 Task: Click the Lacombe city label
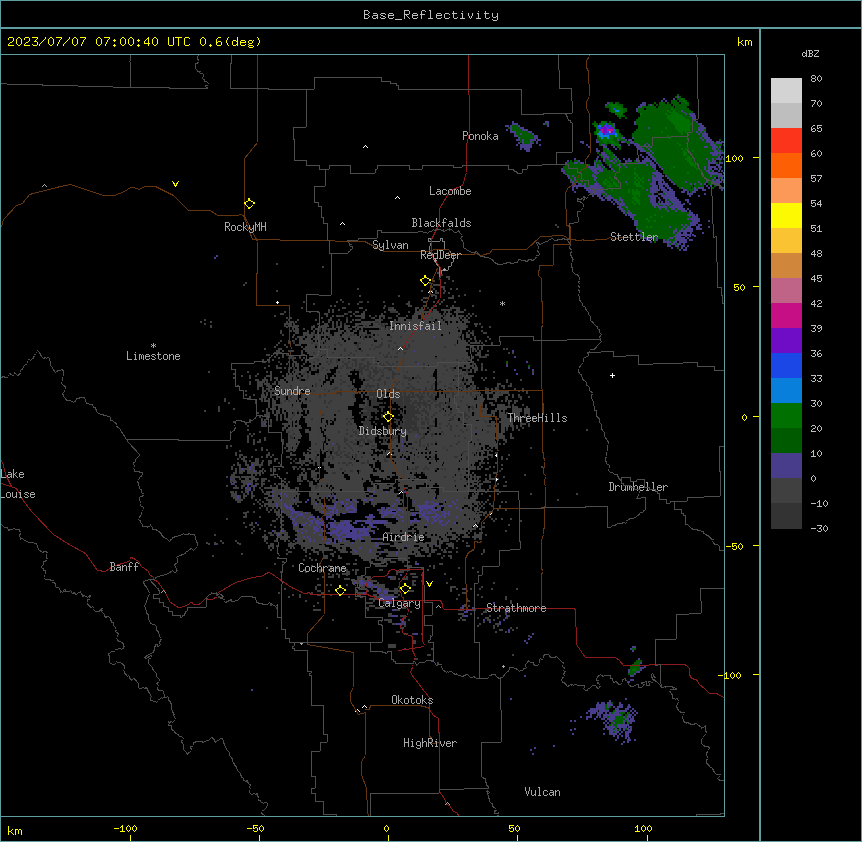pyautogui.click(x=450, y=191)
